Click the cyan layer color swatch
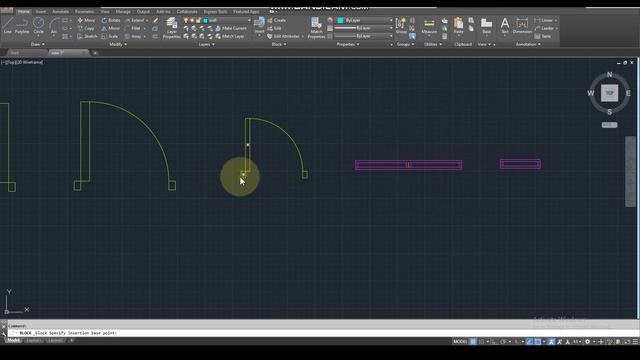Viewport: 640px width, 360px height. 206,20
